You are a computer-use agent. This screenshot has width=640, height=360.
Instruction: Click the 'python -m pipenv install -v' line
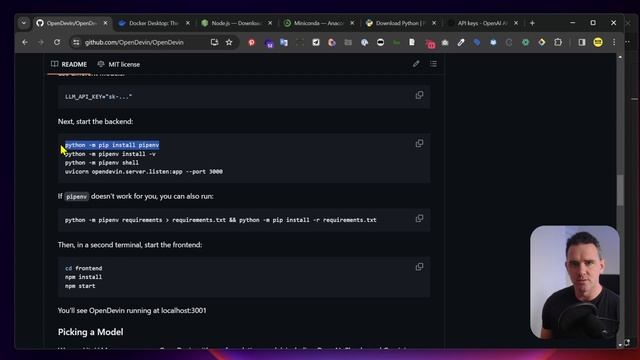click(110, 154)
